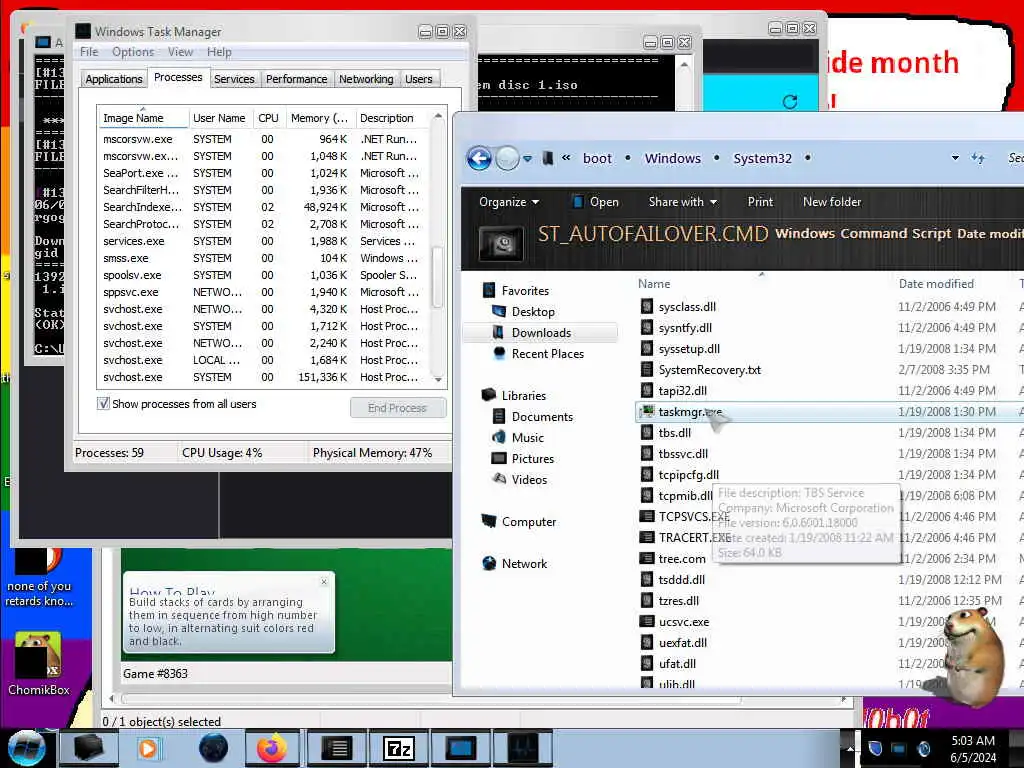This screenshot has height=768, width=1024.
Task: Select the tapi32.dll file
Action: click(682, 391)
